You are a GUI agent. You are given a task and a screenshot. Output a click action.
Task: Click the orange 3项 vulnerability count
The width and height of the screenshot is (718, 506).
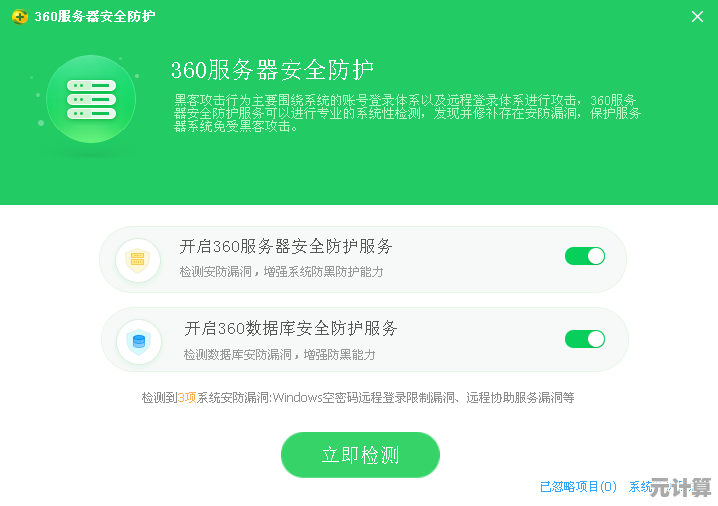tap(187, 397)
